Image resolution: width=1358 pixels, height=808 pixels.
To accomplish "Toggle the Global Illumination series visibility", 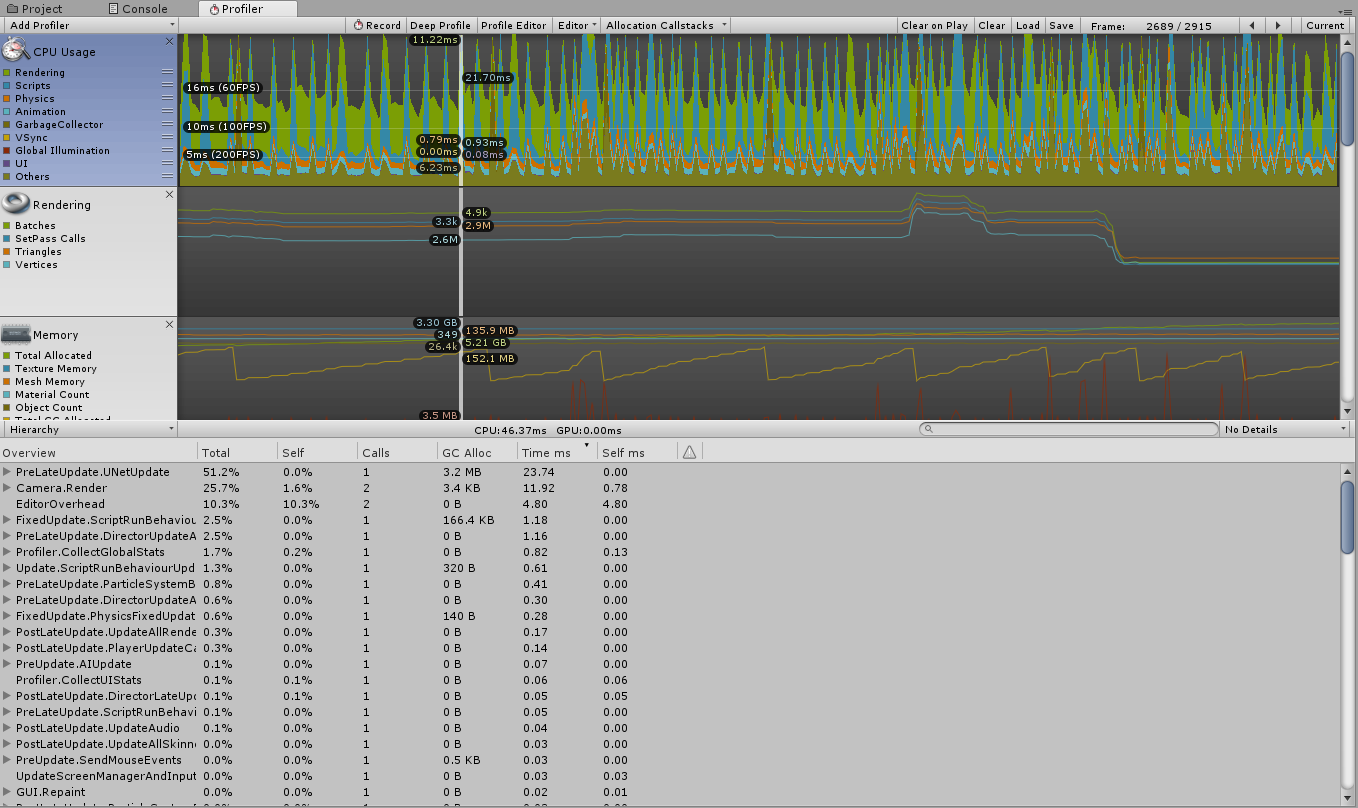I will [7, 151].
